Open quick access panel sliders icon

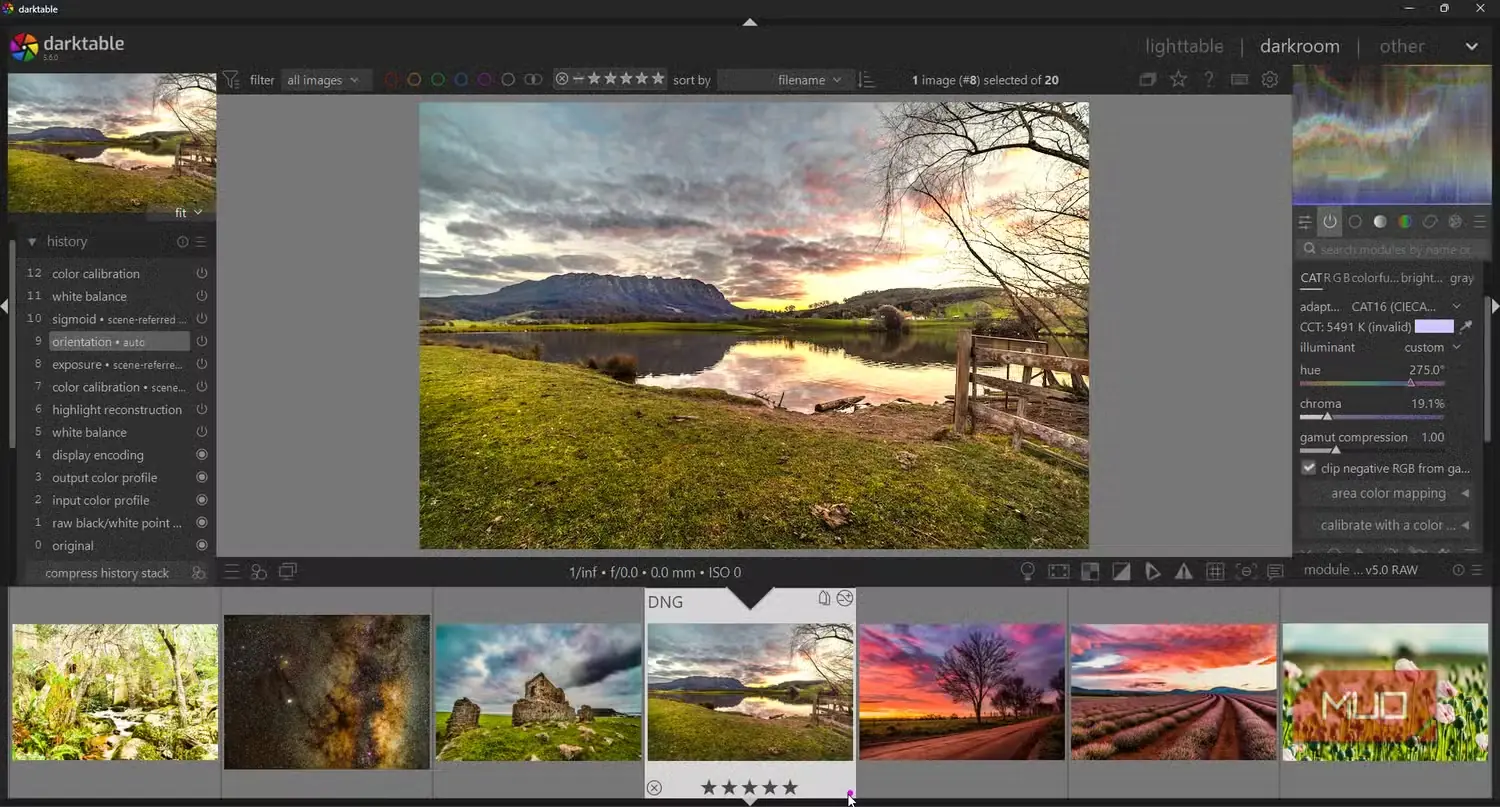pos(1305,222)
